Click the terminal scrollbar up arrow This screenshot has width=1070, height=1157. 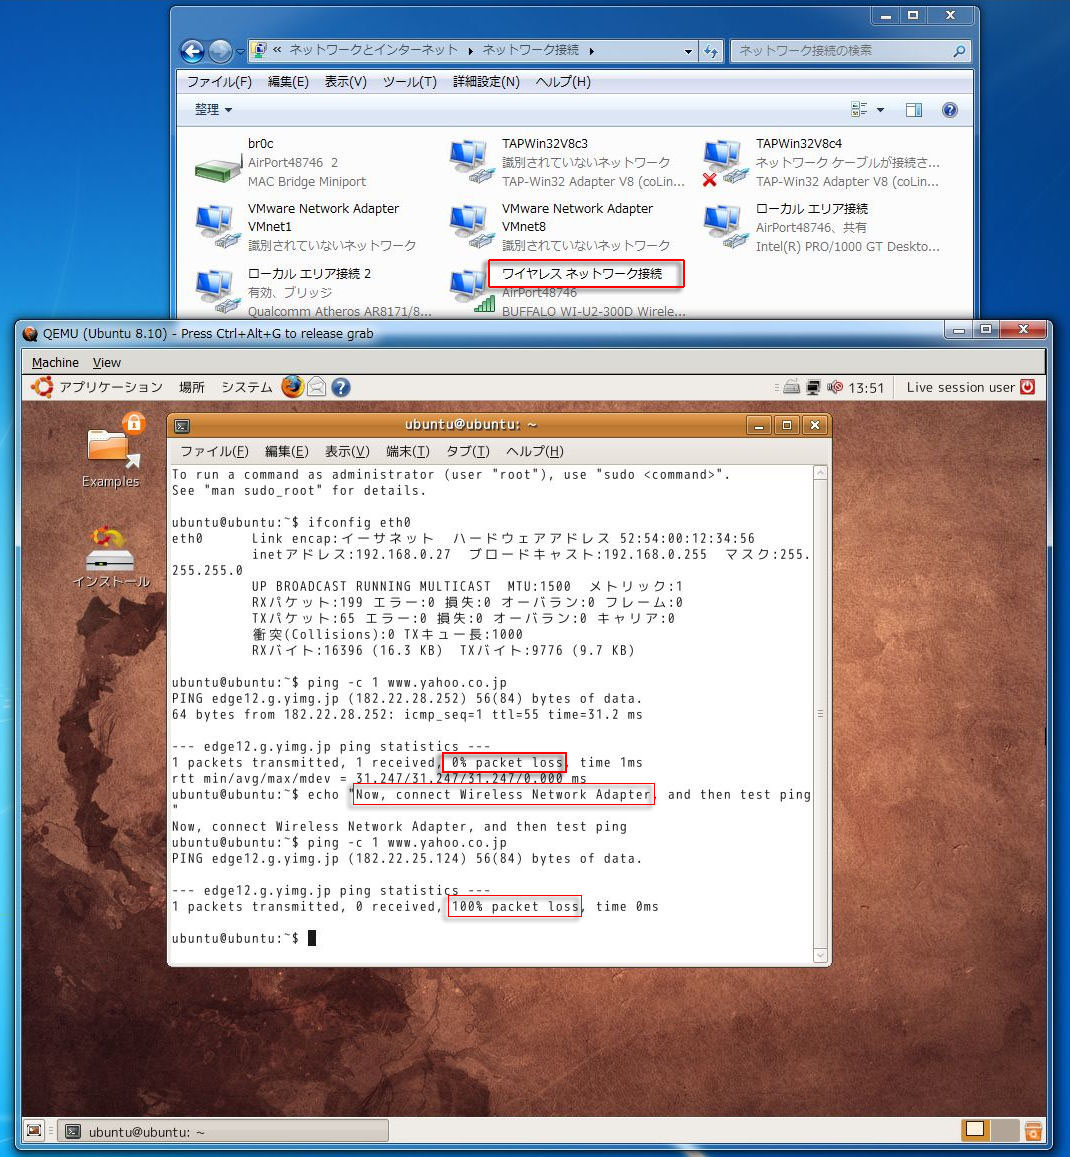820,473
